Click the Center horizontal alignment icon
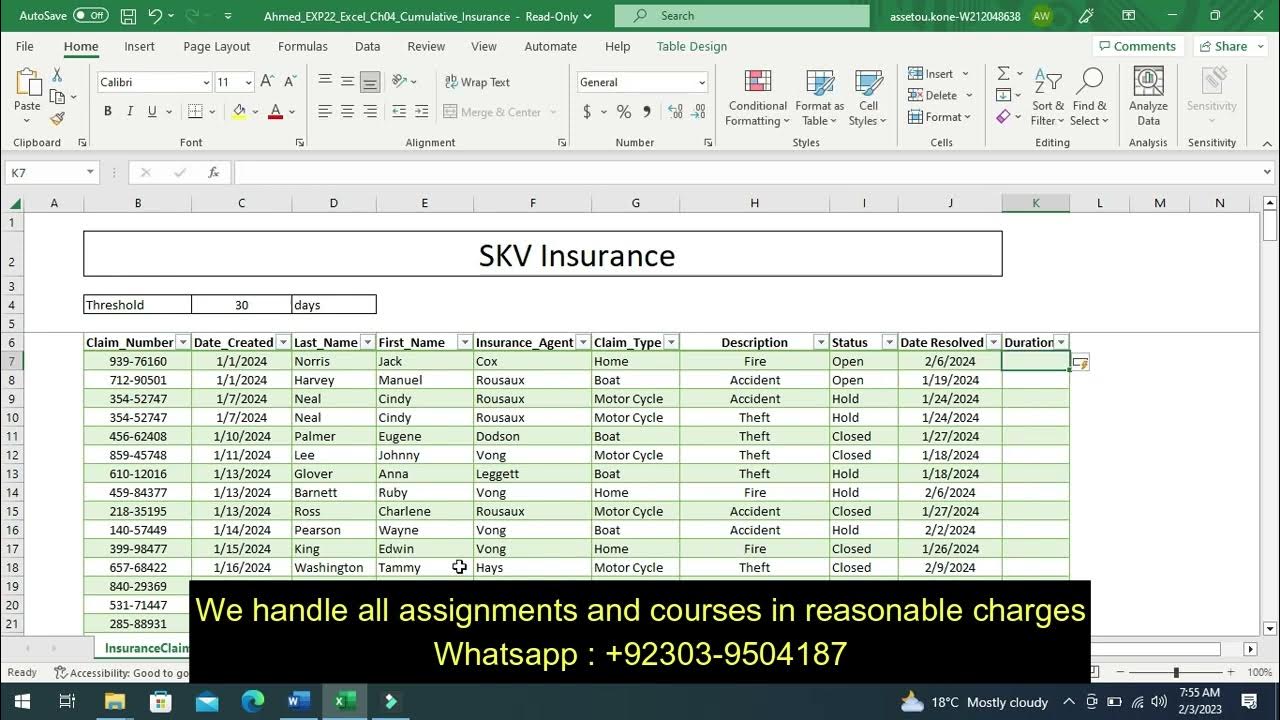1280x720 pixels. pos(347,112)
